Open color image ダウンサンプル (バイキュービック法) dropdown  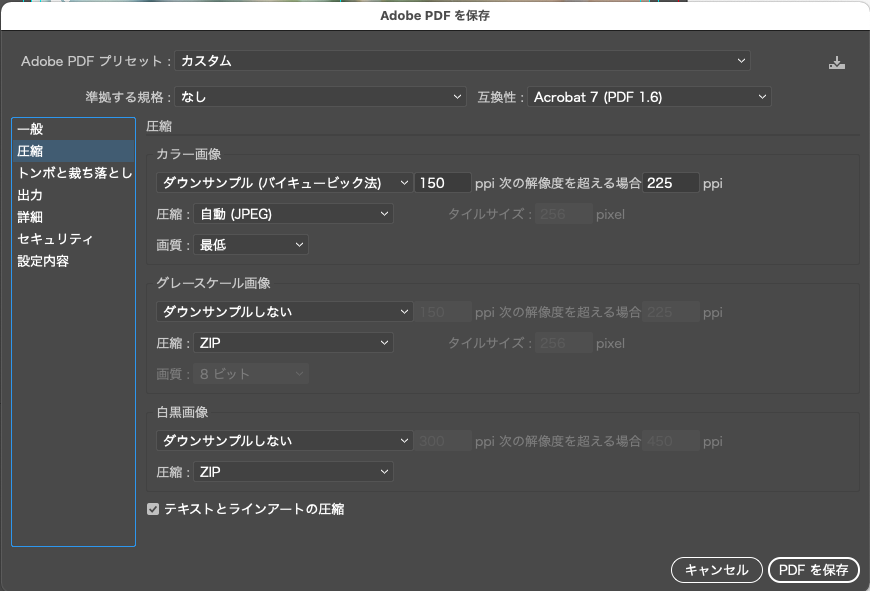(284, 183)
